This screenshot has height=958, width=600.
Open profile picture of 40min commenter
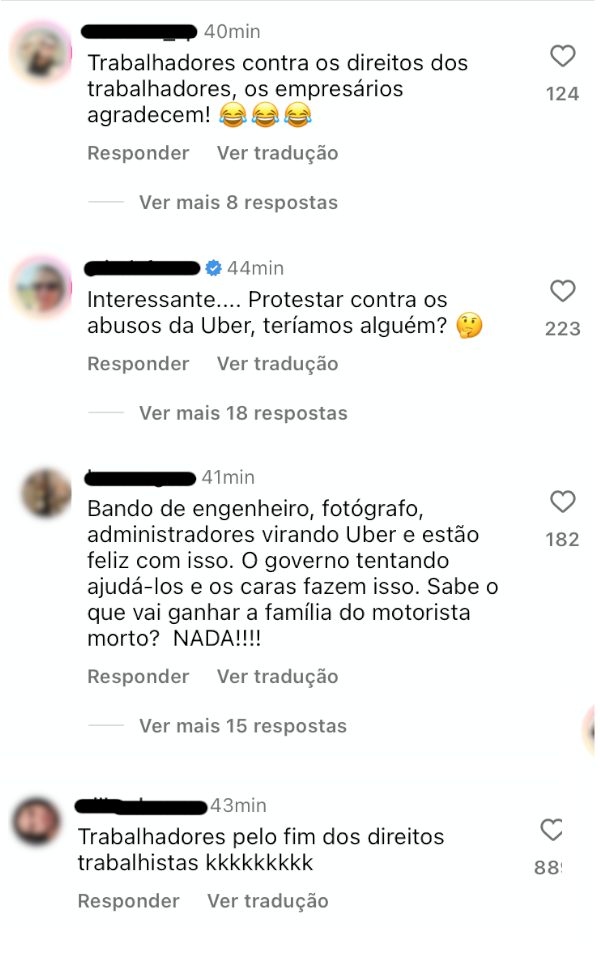(x=41, y=53)
